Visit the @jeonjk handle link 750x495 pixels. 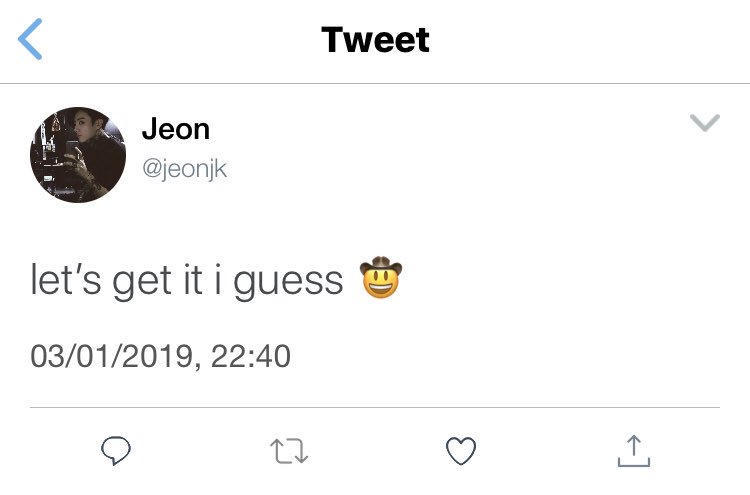click(184, 169)
